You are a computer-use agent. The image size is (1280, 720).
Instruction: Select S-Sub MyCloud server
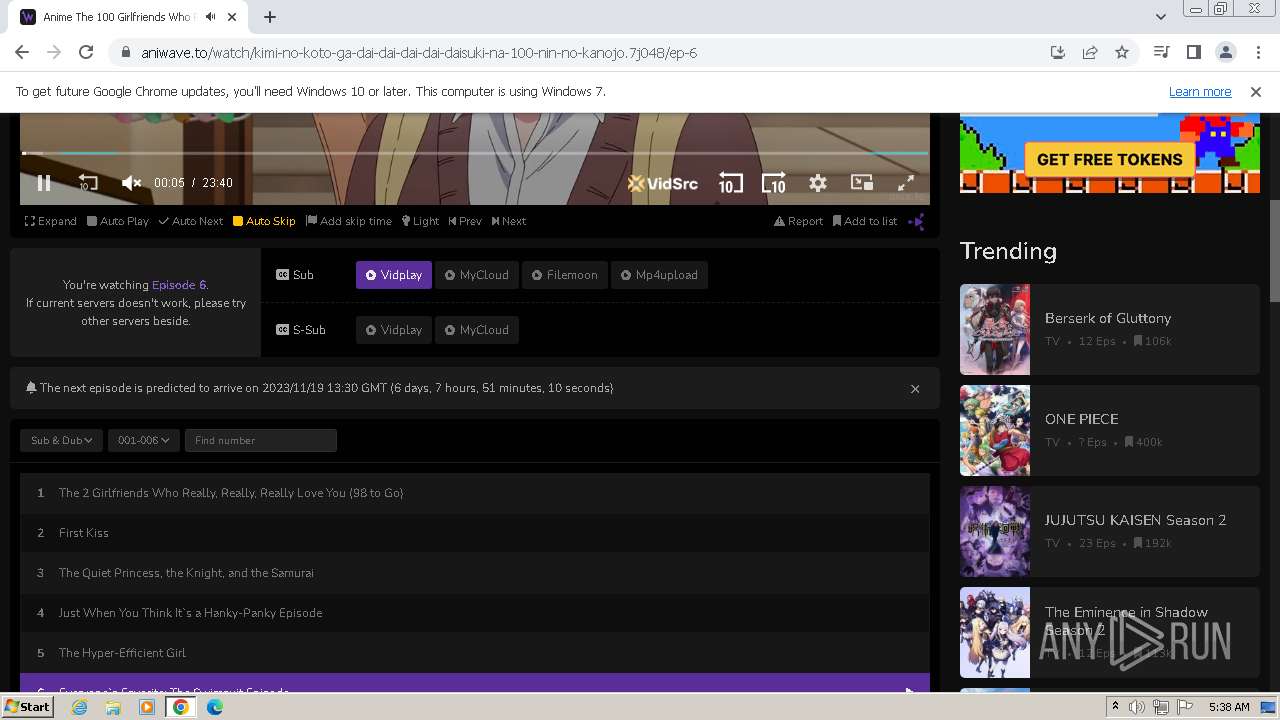[x=477, y=330]
